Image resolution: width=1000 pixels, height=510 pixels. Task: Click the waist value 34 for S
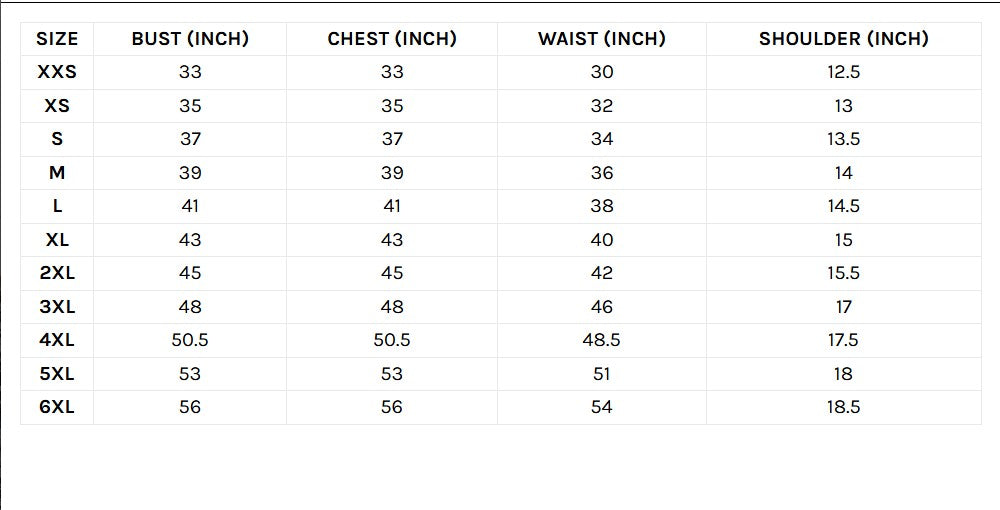pyautogui.click(x=601, y=139)
